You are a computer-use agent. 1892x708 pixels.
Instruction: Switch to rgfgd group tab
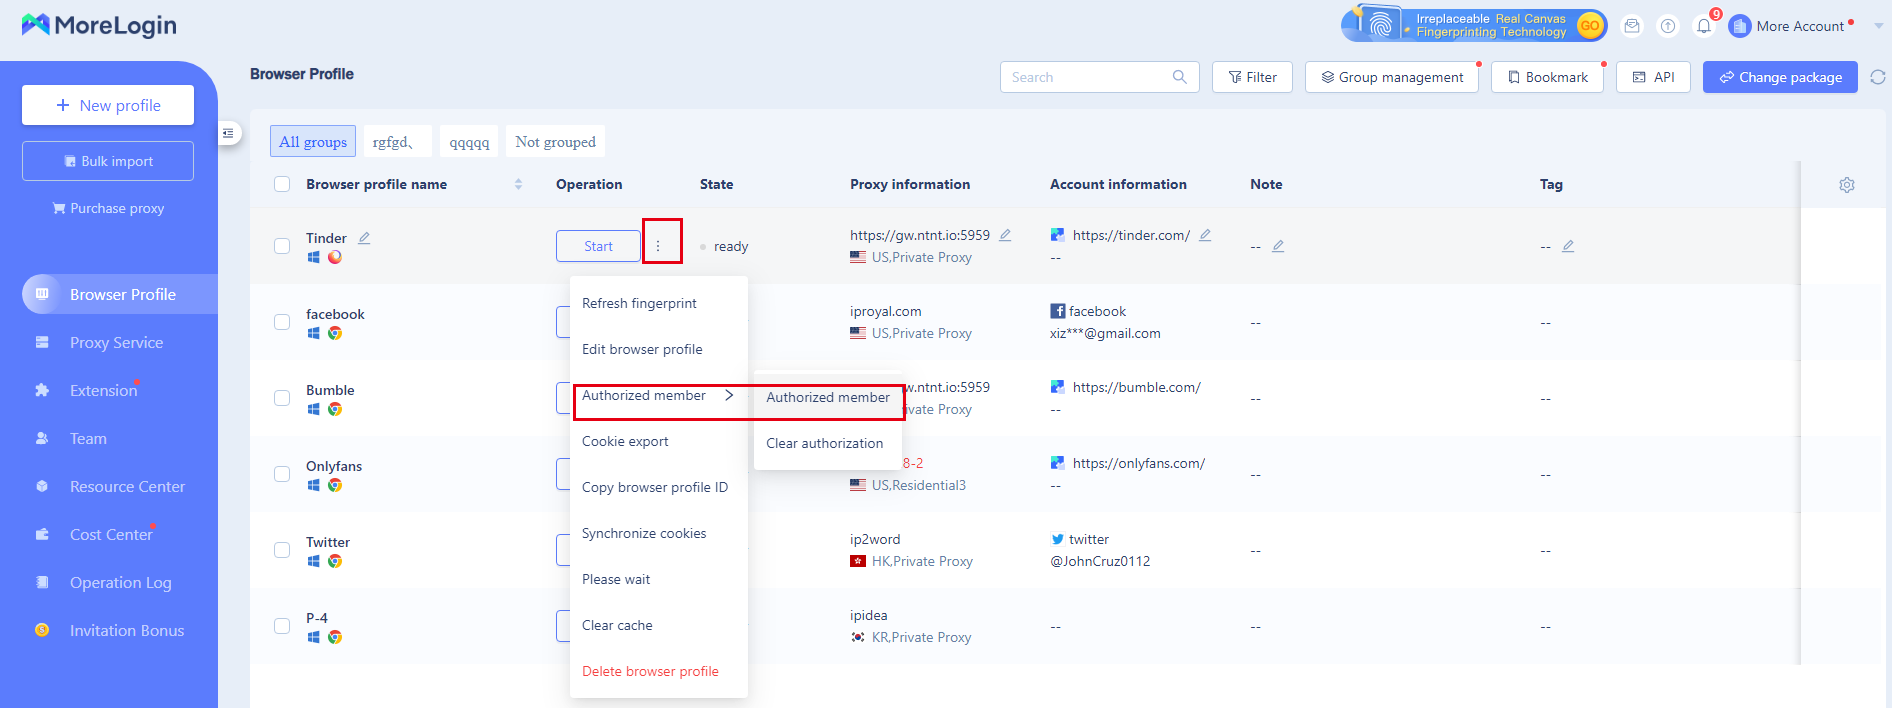click(397, 141)
